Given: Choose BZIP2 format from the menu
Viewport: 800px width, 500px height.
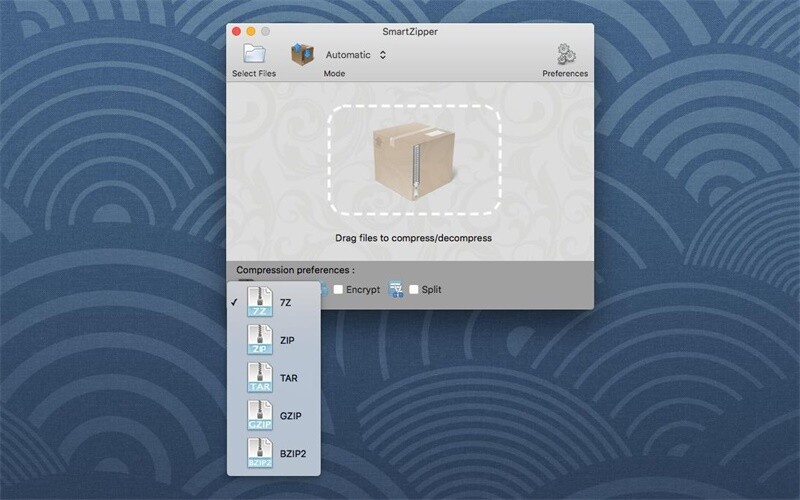Looking at the screenshot, I should click(274, 453).
